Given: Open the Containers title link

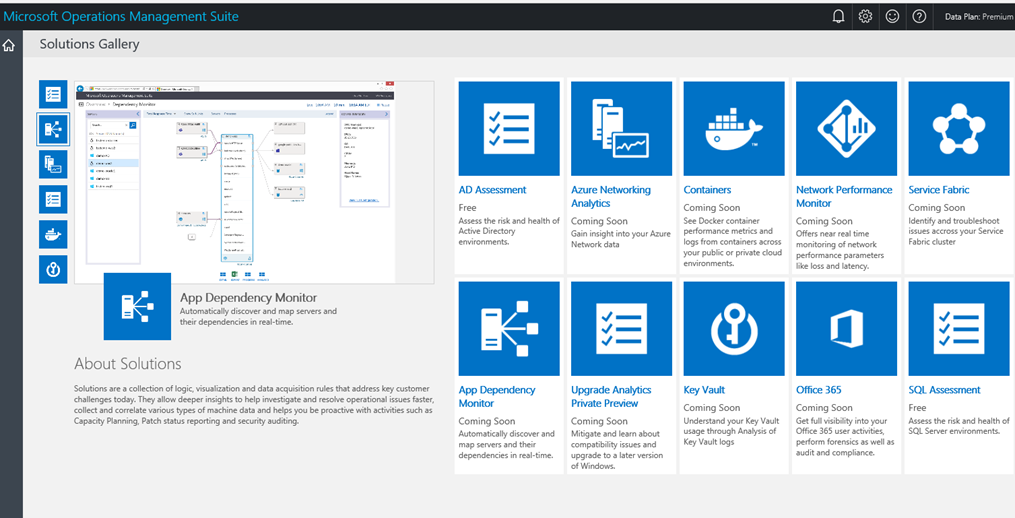Looking at the screenshot, I should (708, 190).
